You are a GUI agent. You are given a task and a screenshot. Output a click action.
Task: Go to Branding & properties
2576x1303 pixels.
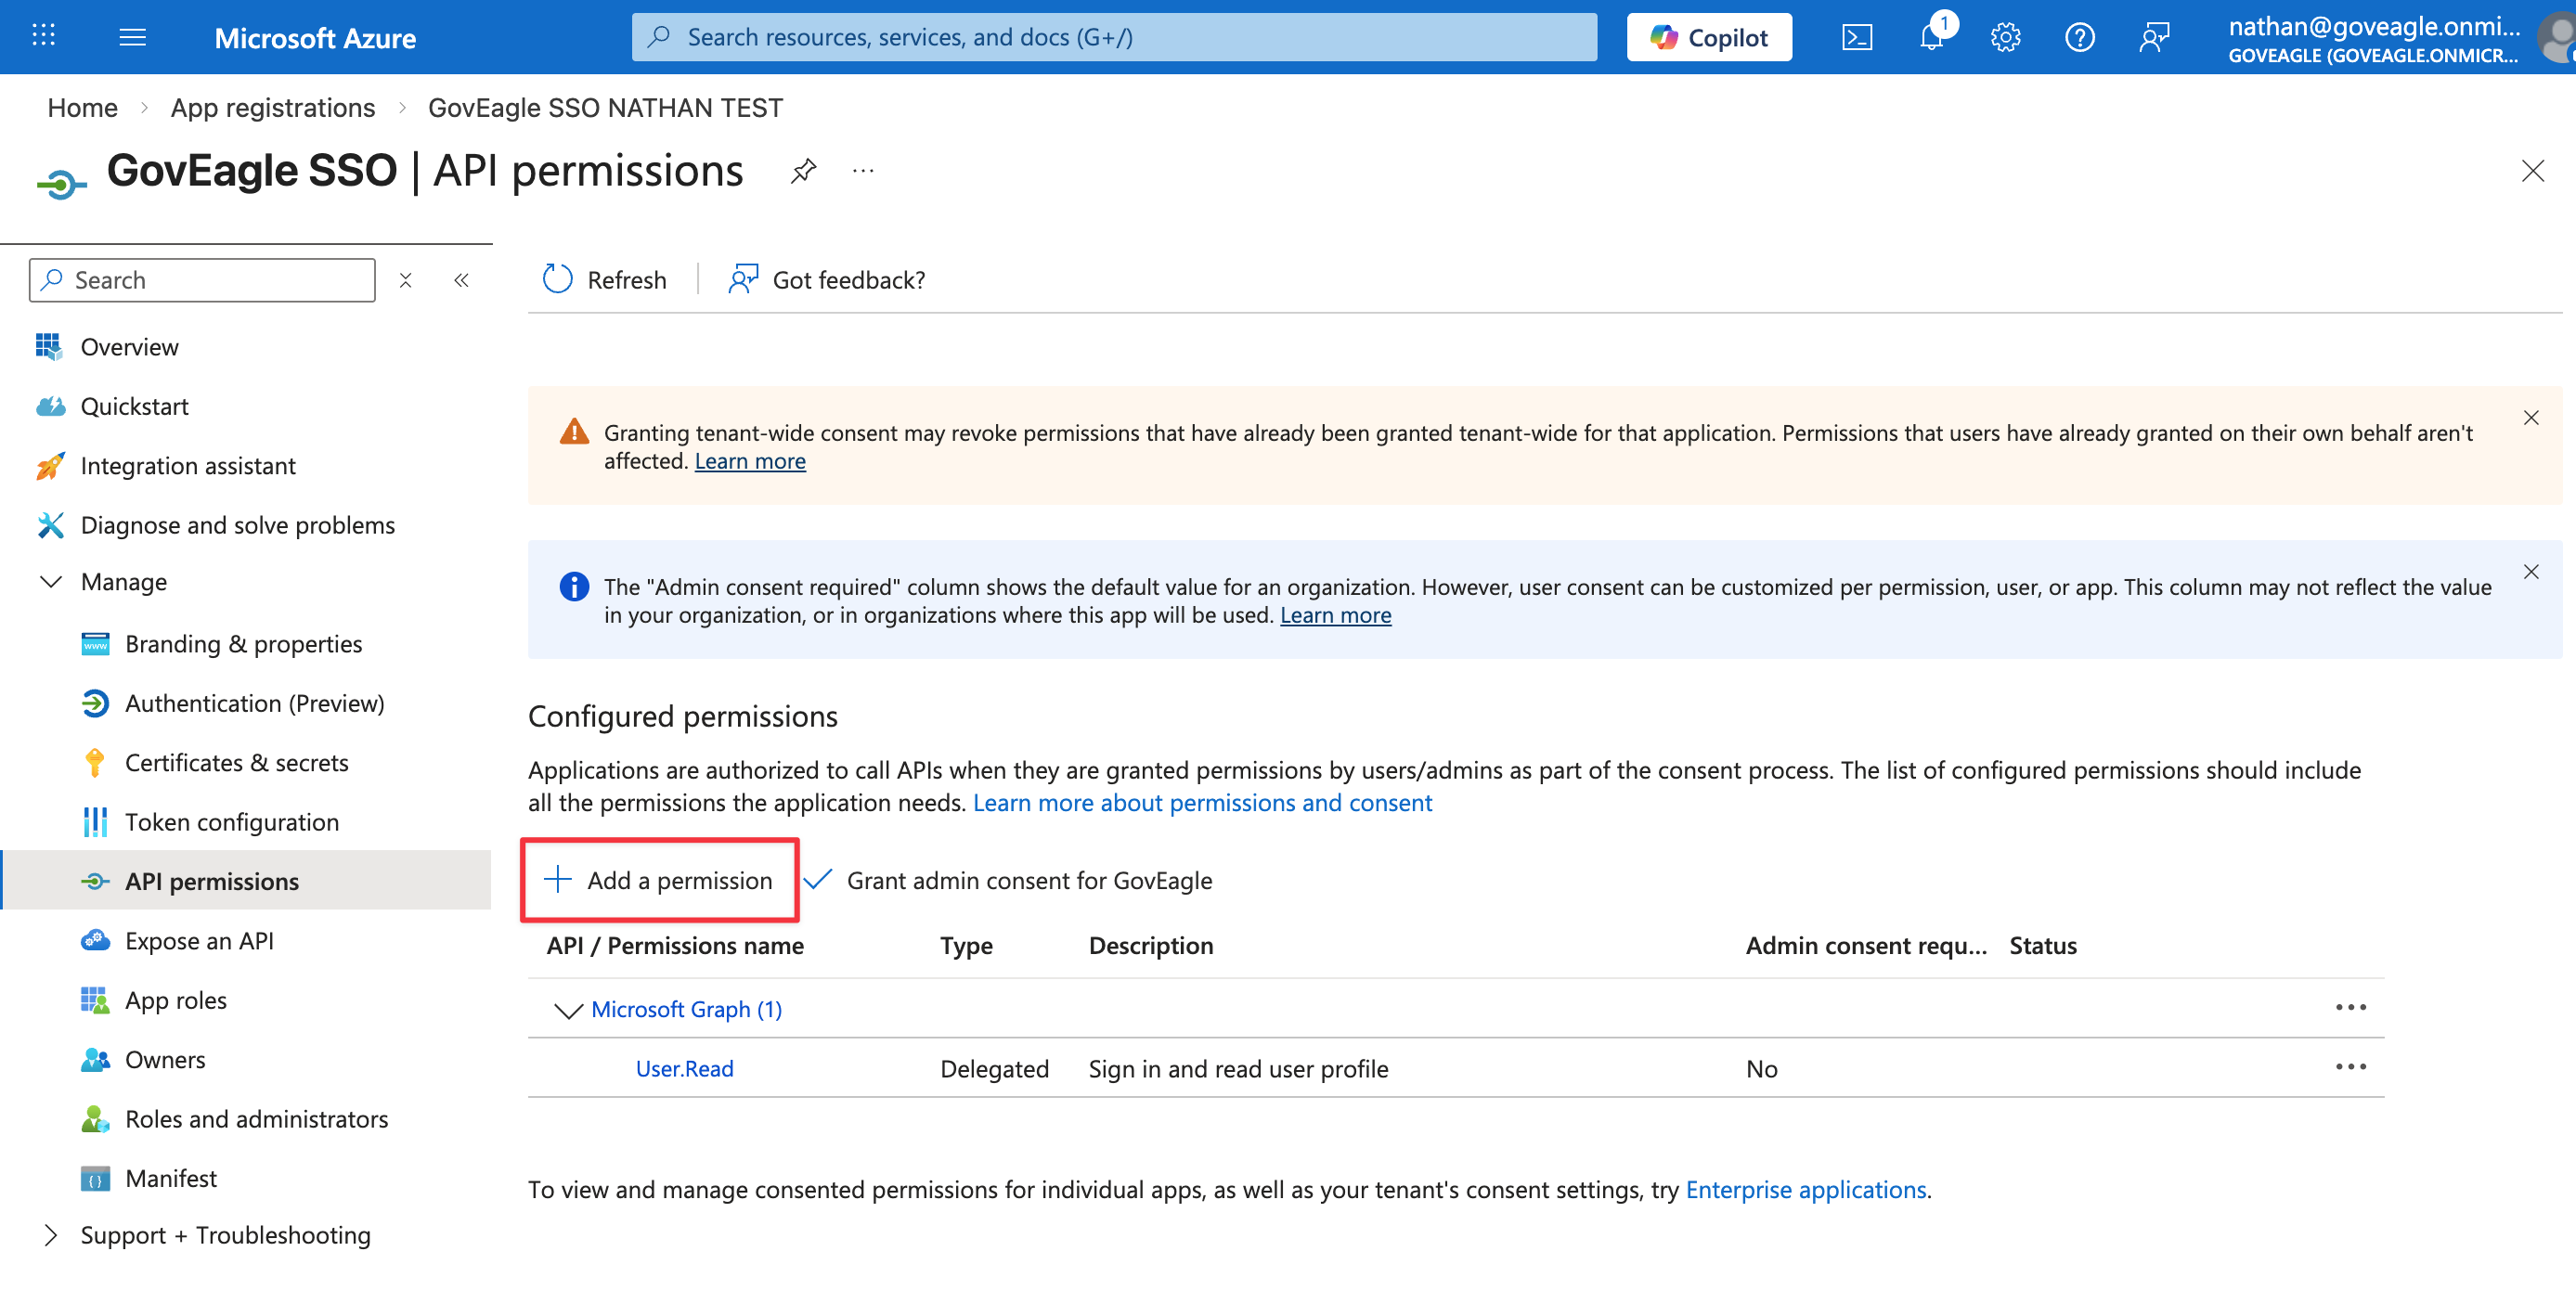[243, 644]
